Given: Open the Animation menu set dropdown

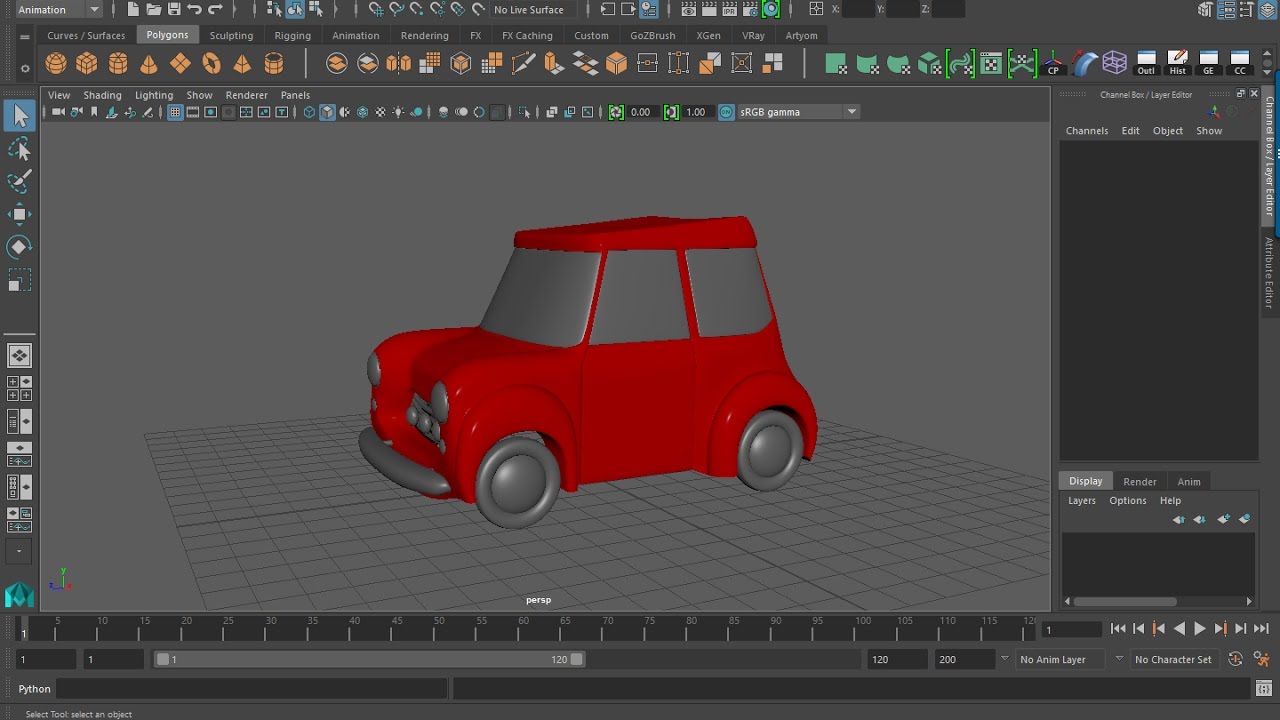Looking at the screenshot, I should [94, 10].
